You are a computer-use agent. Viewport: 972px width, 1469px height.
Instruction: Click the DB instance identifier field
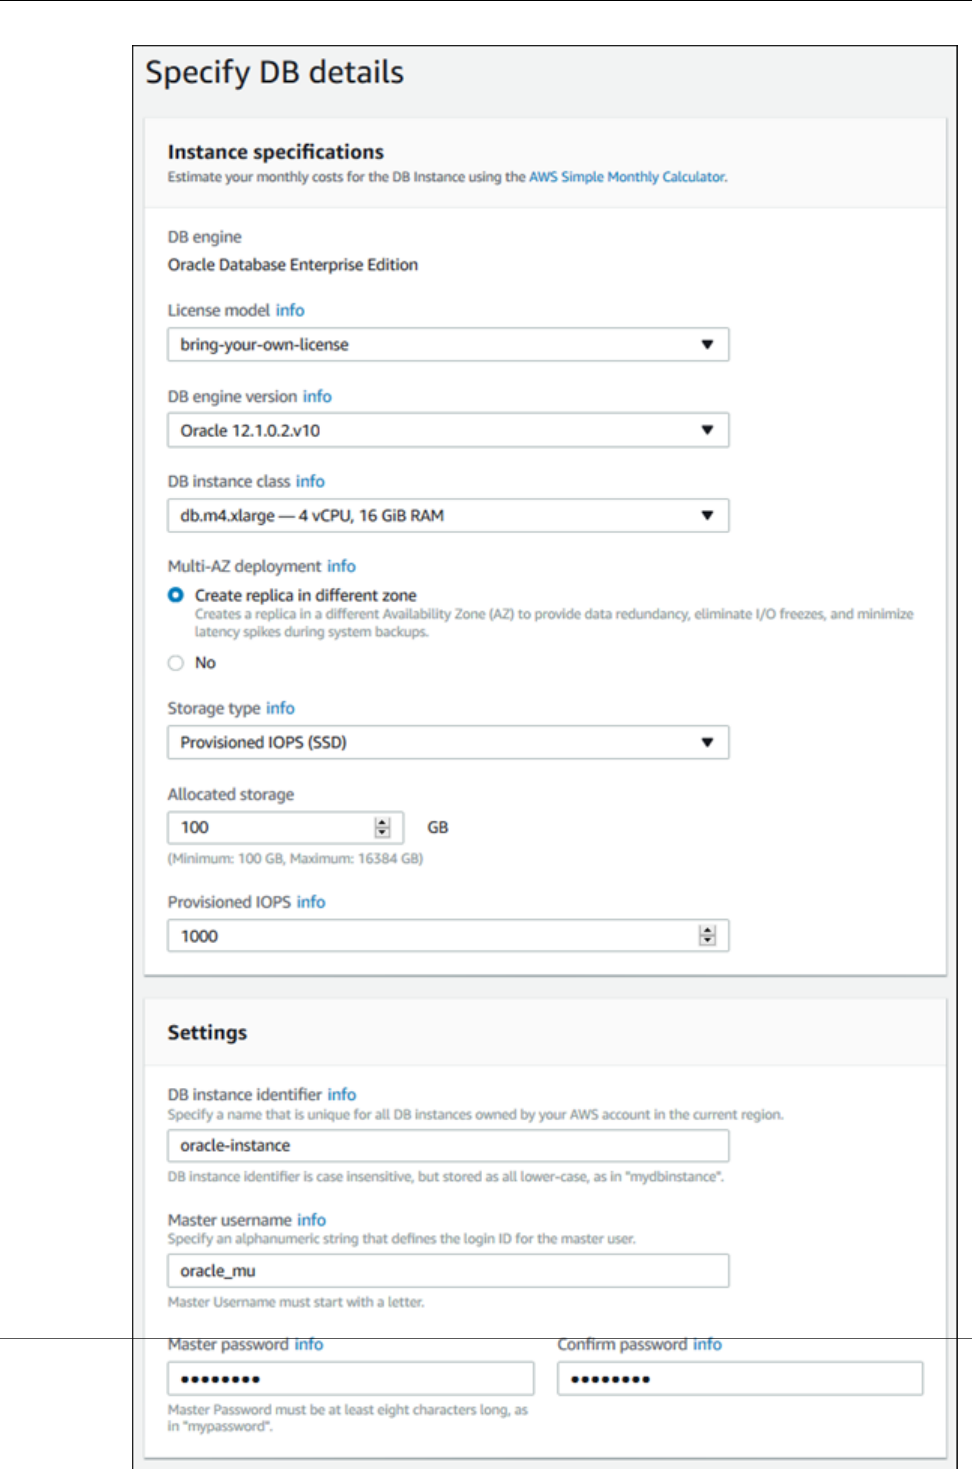pos(447,1145)
